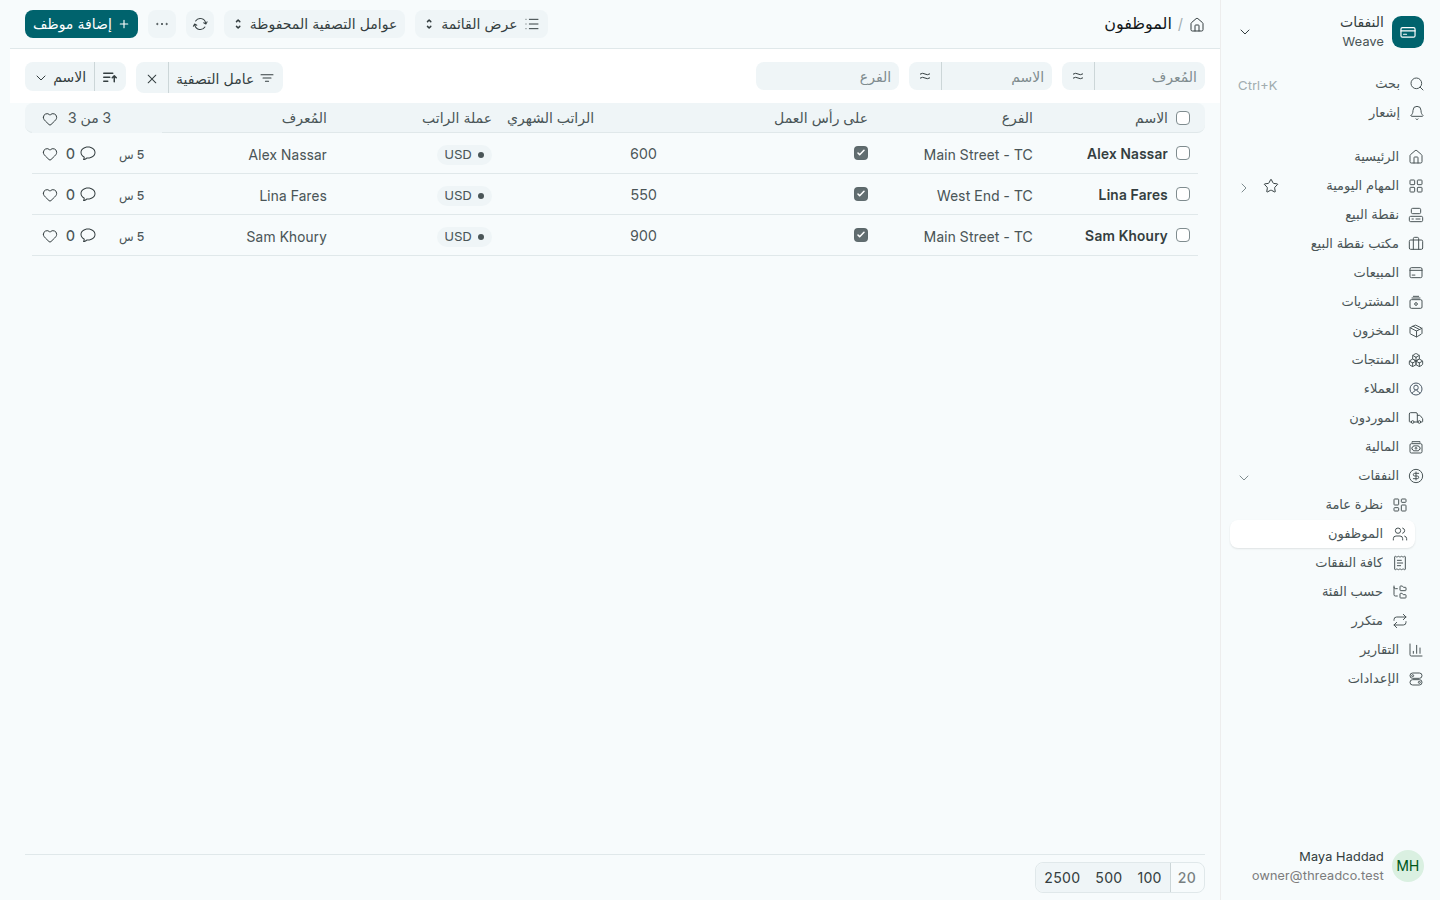This screenshot has height=900, width=1440.
Task: Click the المُعرف filter input field
Action: click(1150, 76)
